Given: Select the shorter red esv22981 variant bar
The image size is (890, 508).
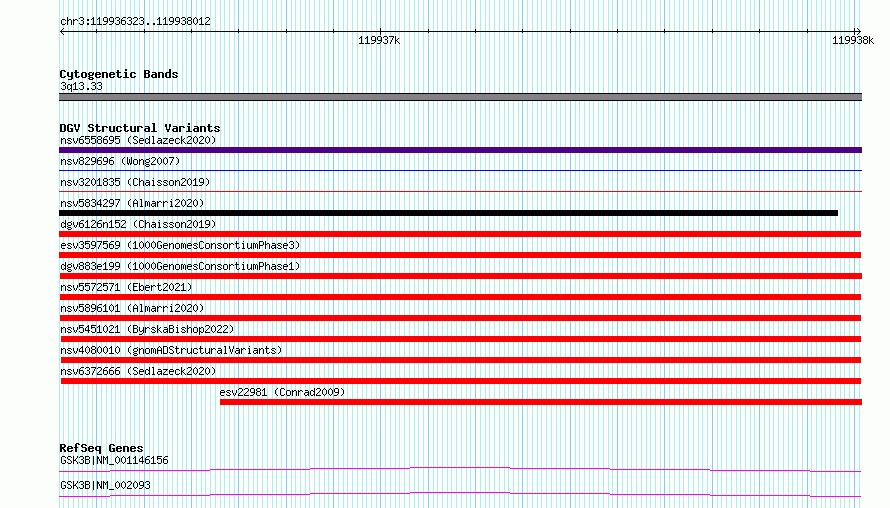Looking at the screenshot, I should pyautogui.click(x=541, y=402).
